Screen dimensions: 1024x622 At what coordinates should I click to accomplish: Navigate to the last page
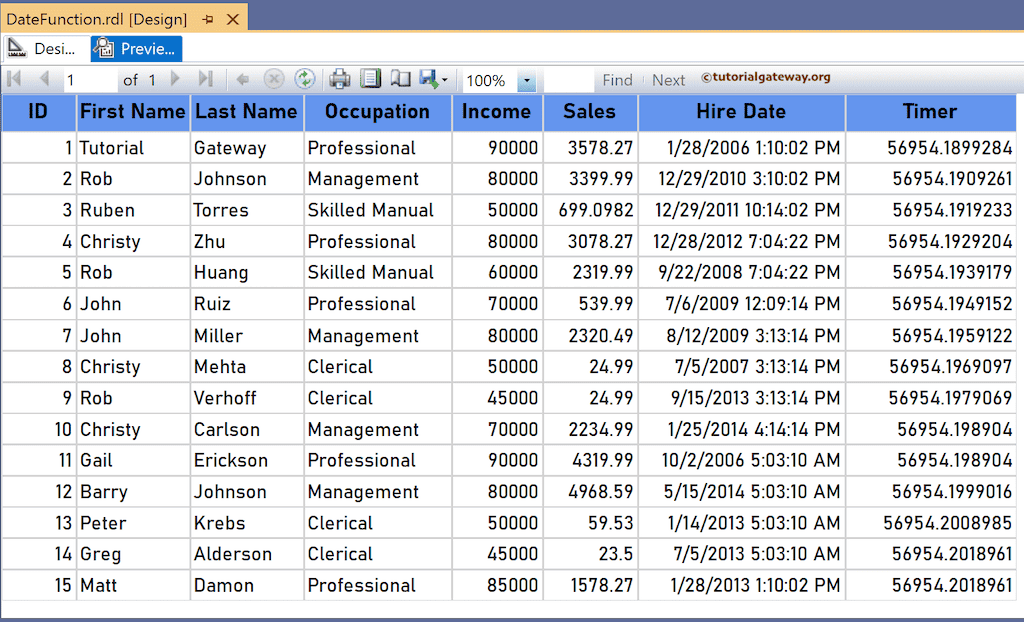206,80
